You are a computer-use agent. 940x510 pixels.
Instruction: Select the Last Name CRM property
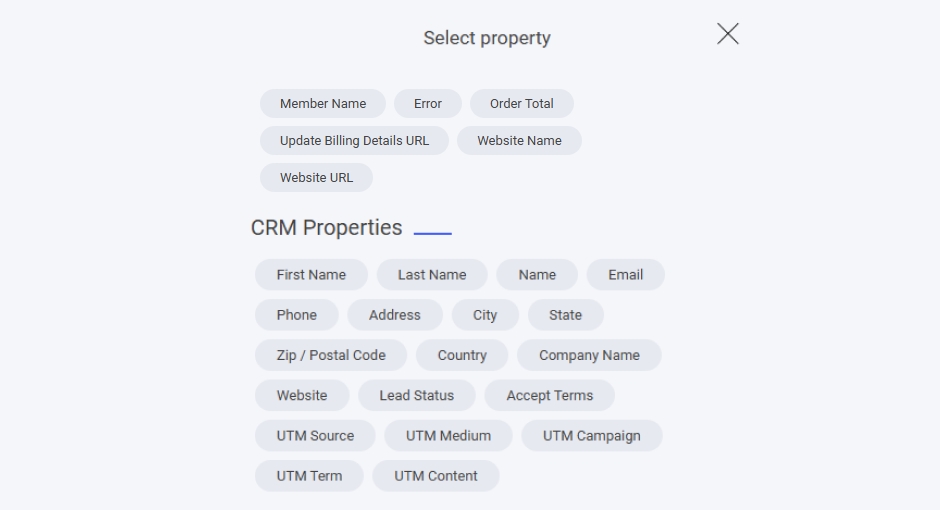pos(431,275)
